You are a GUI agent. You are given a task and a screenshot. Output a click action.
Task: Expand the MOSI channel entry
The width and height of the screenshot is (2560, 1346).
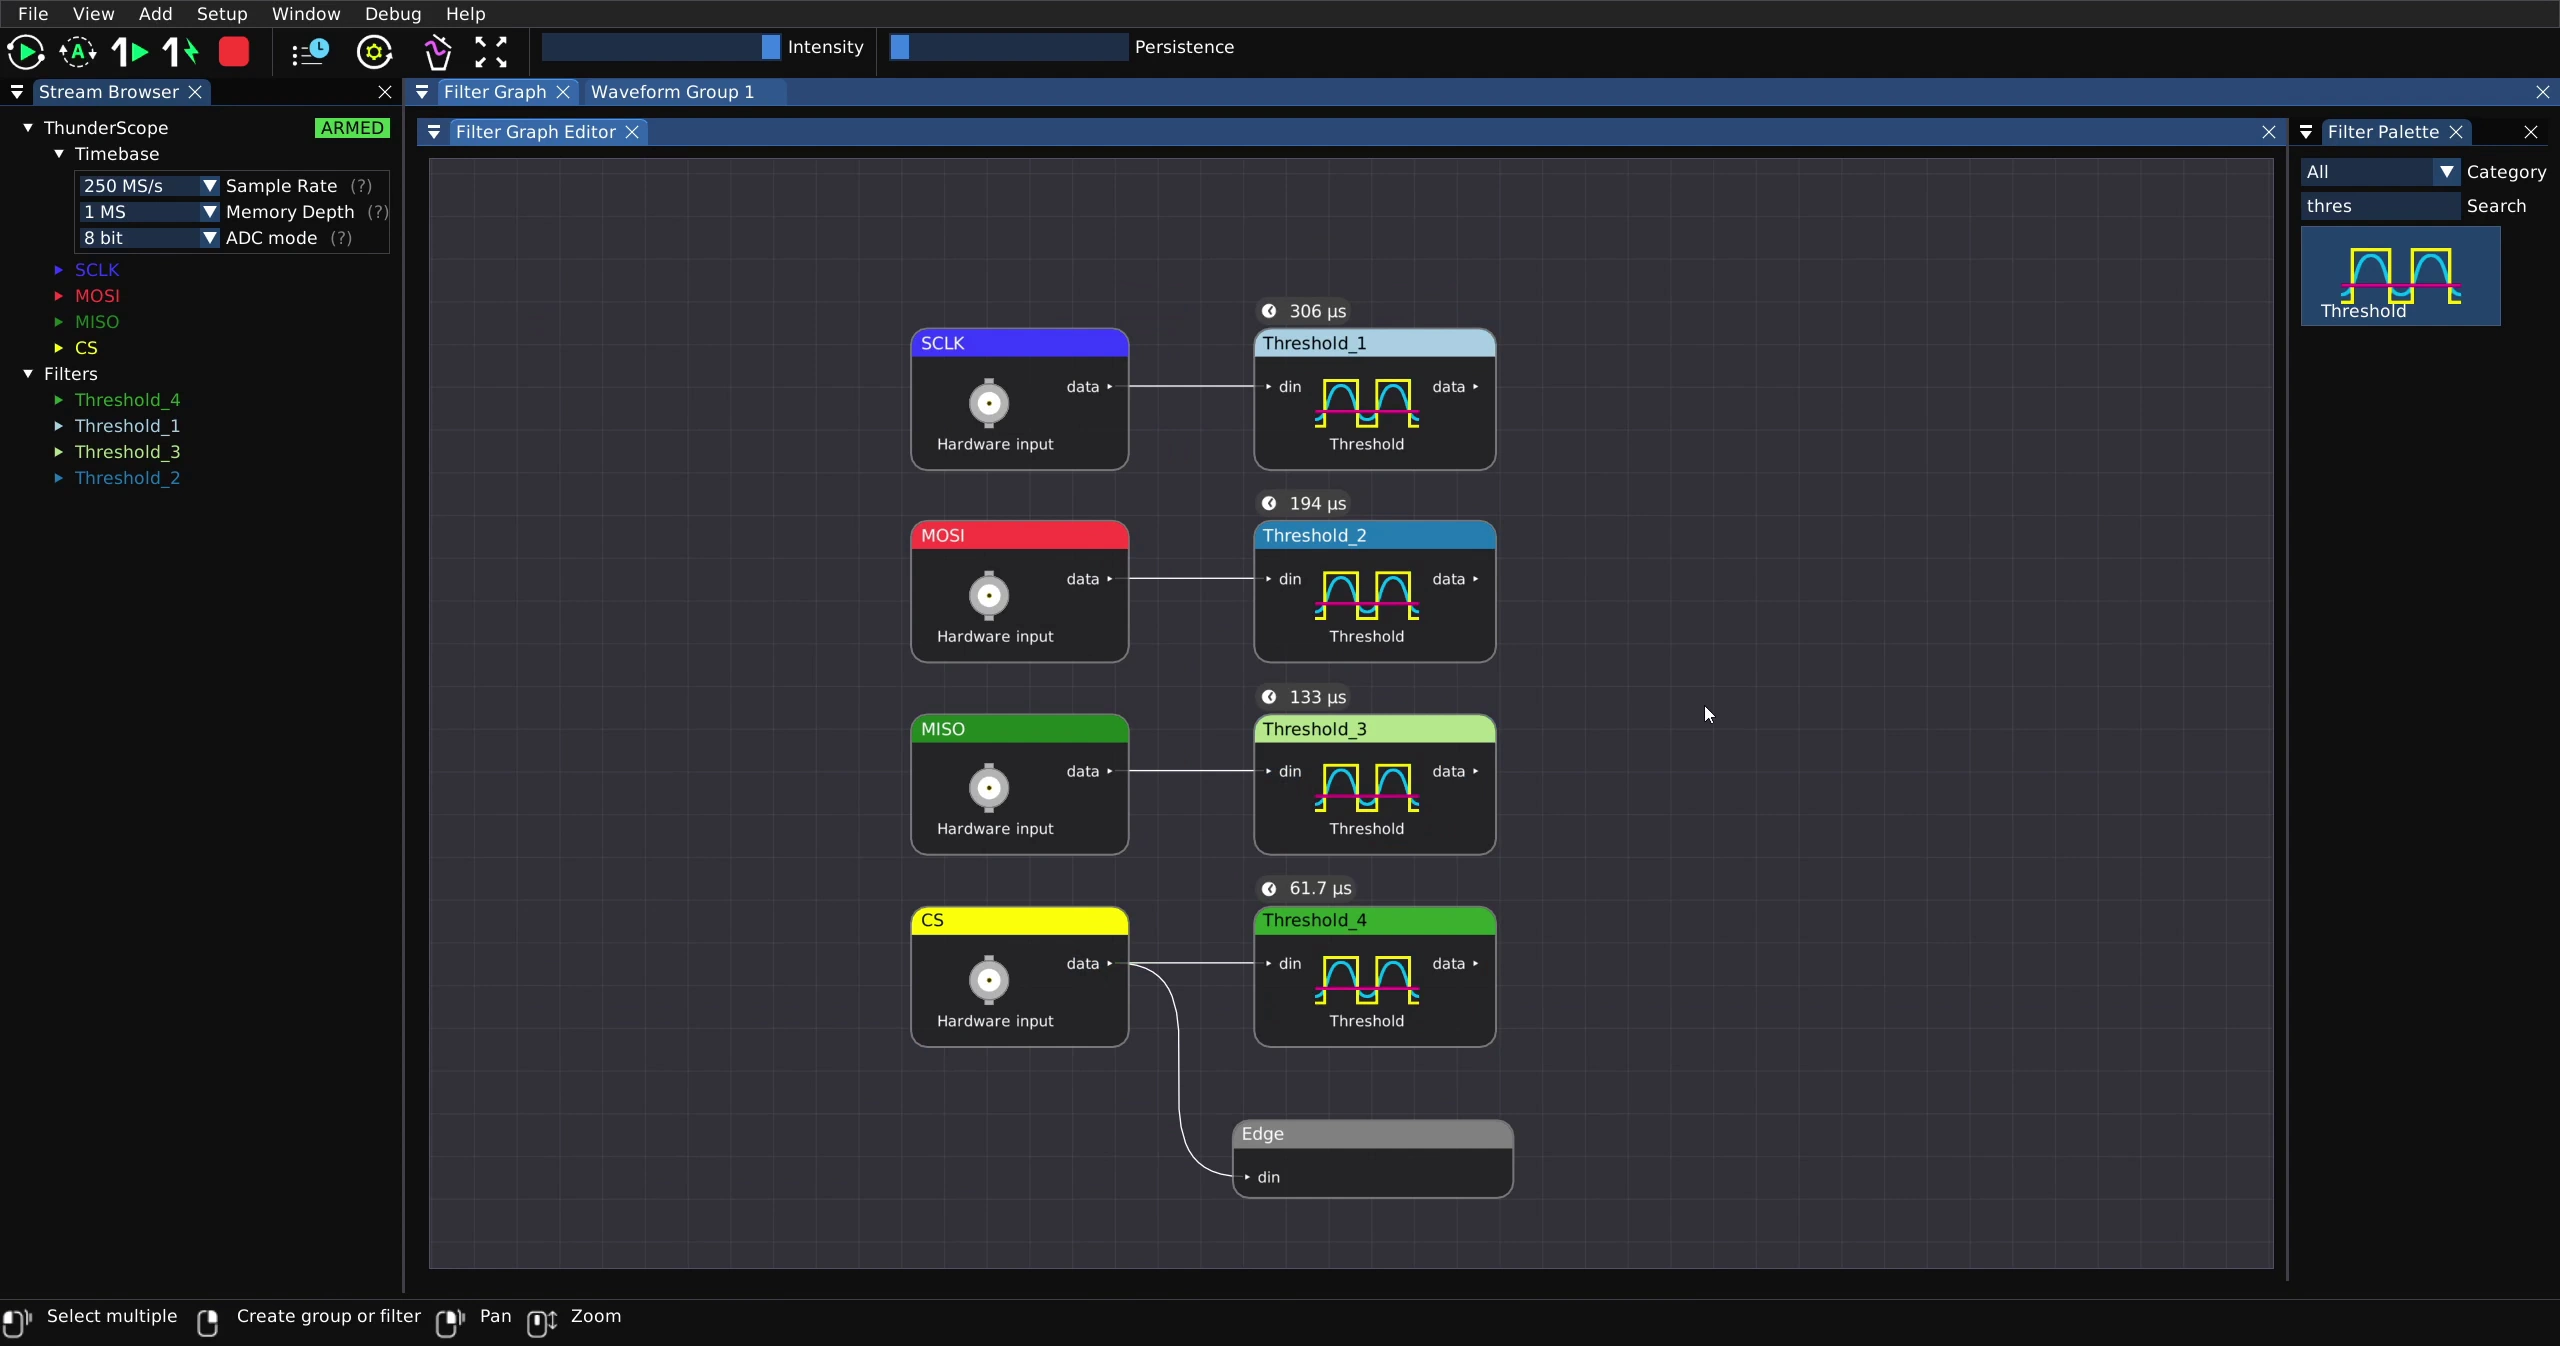58,296
